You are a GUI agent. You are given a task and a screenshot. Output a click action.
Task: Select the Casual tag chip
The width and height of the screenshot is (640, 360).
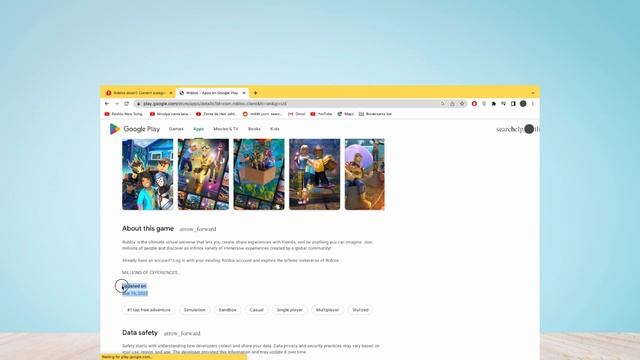pos(256,310)
